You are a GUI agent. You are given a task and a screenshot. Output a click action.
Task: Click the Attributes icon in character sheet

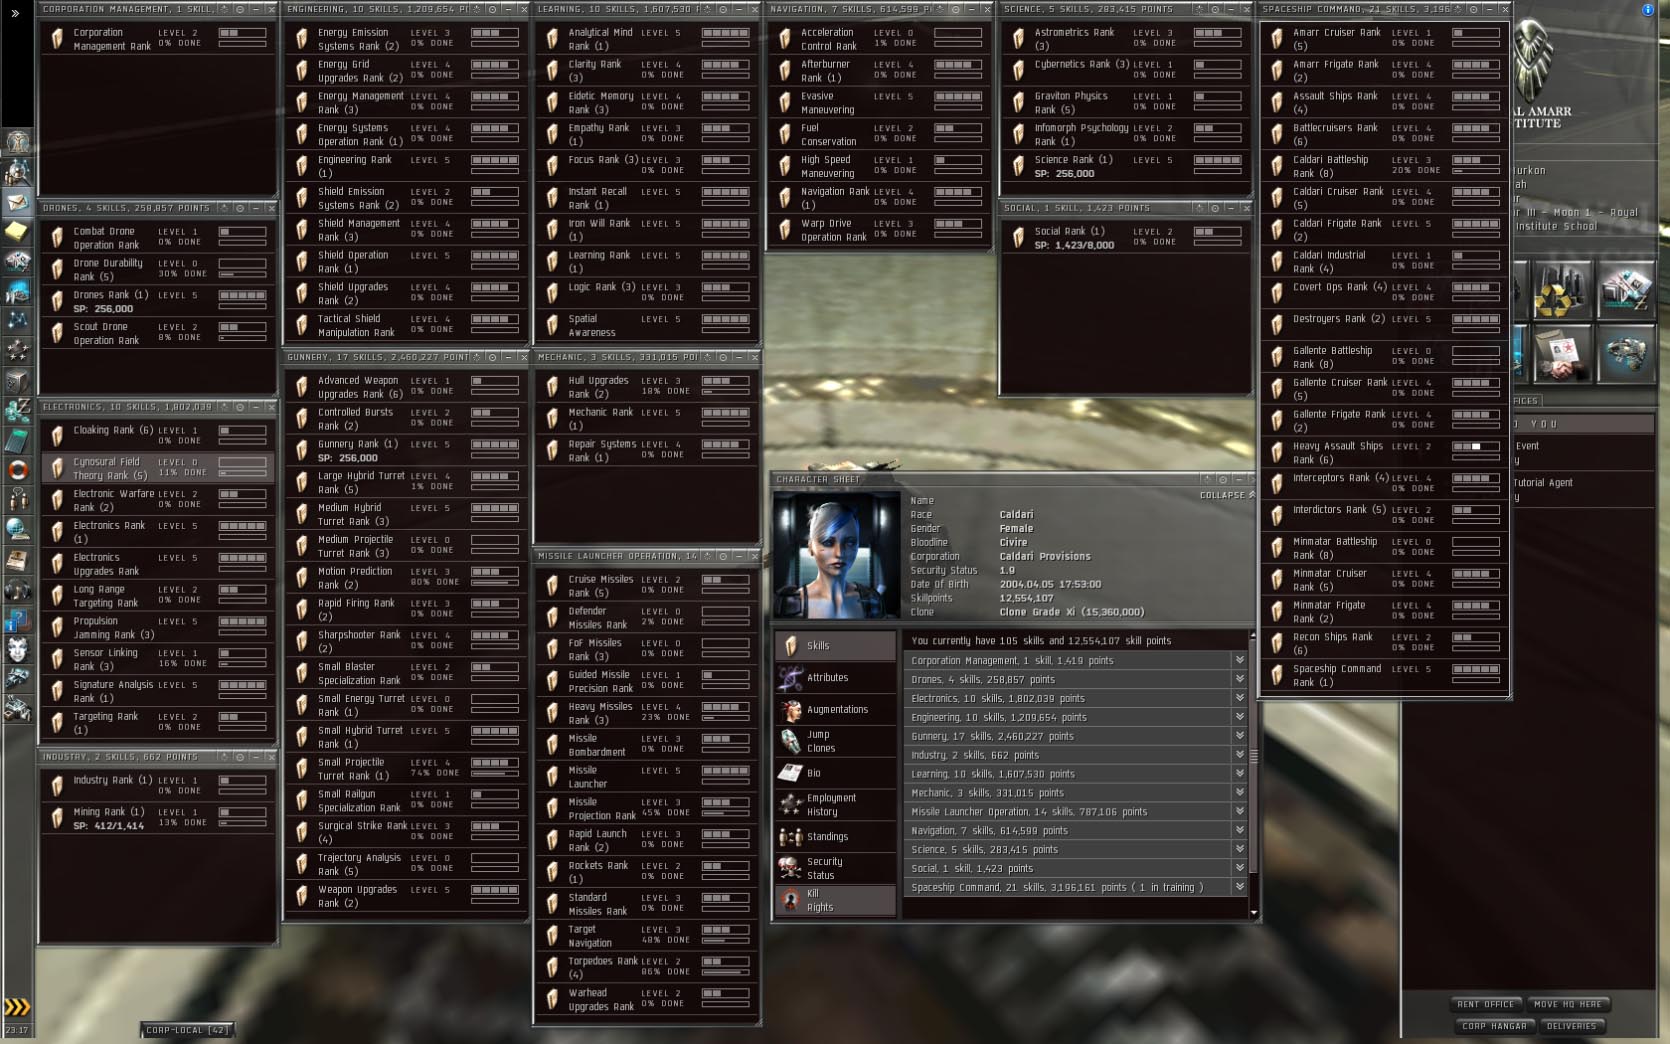[x=791, y=678]
